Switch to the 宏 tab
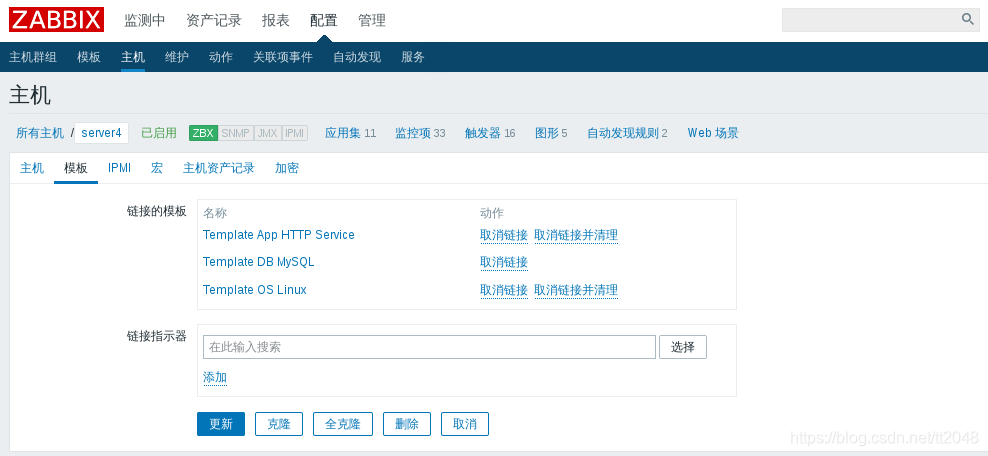Viewport: 988px width, 456px height. (157, 168)
